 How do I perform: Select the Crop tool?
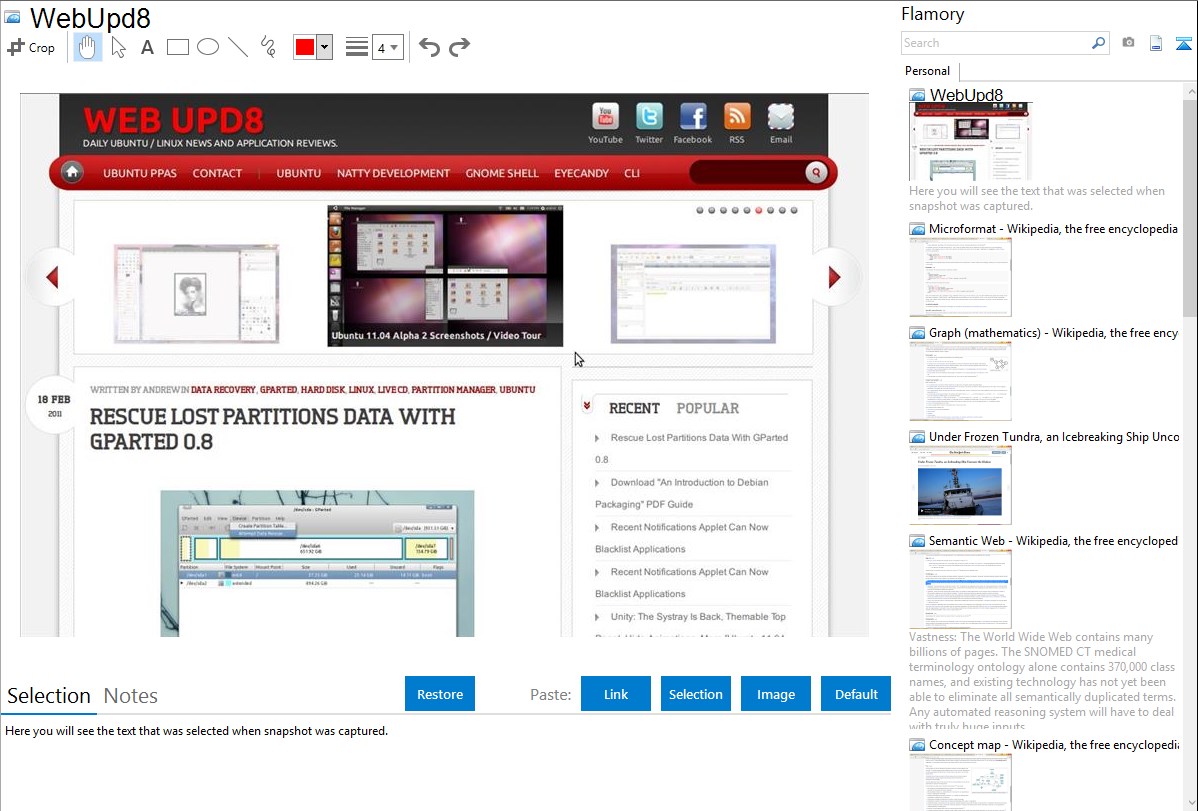(x=31, y=47)
